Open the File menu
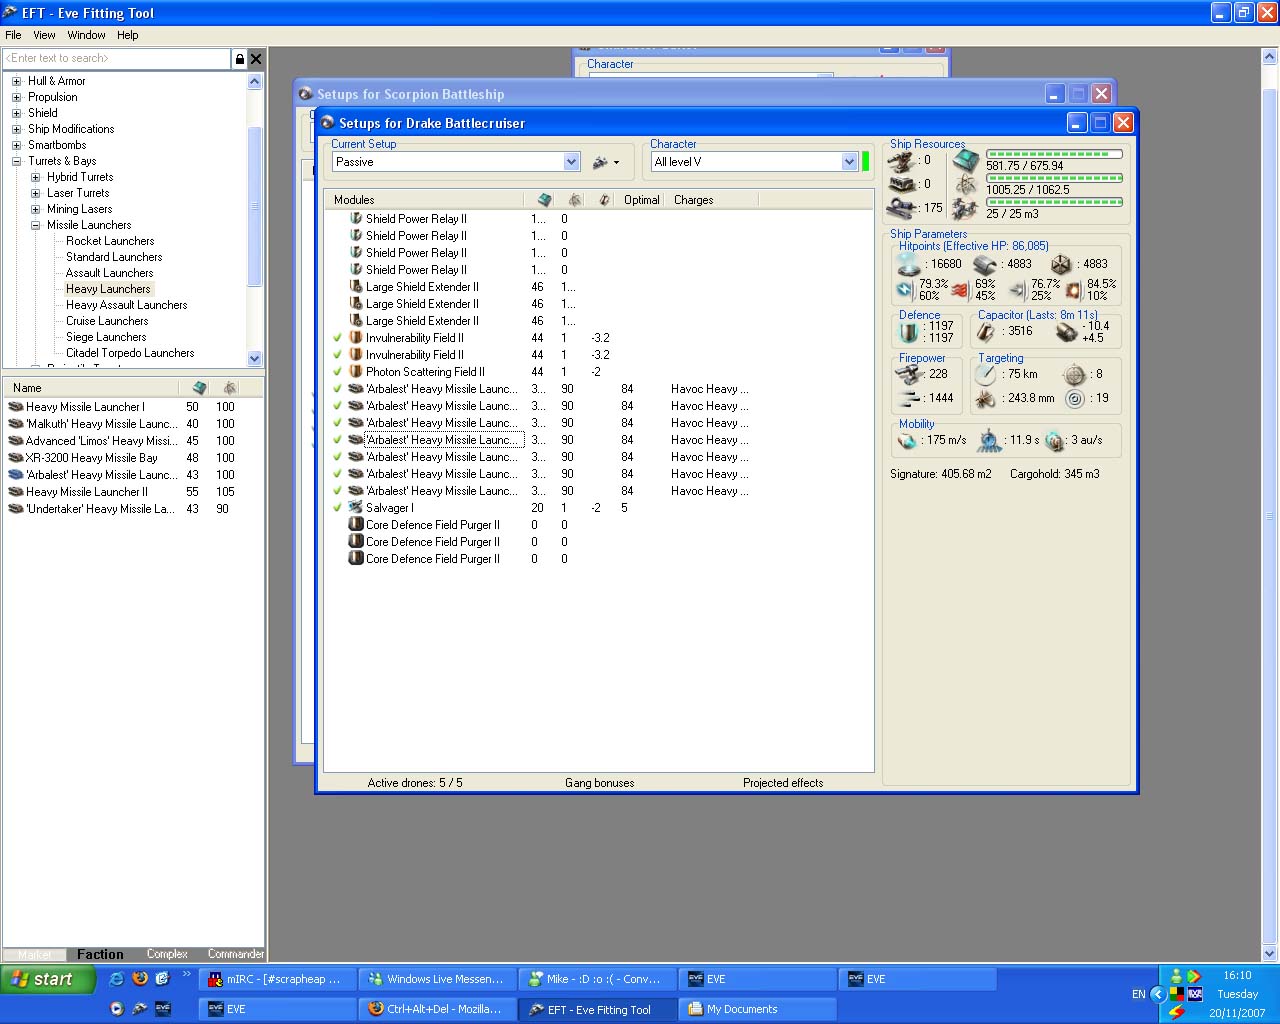Image resolution: width=1280 pixels, height=1024 pixels. 13,35
